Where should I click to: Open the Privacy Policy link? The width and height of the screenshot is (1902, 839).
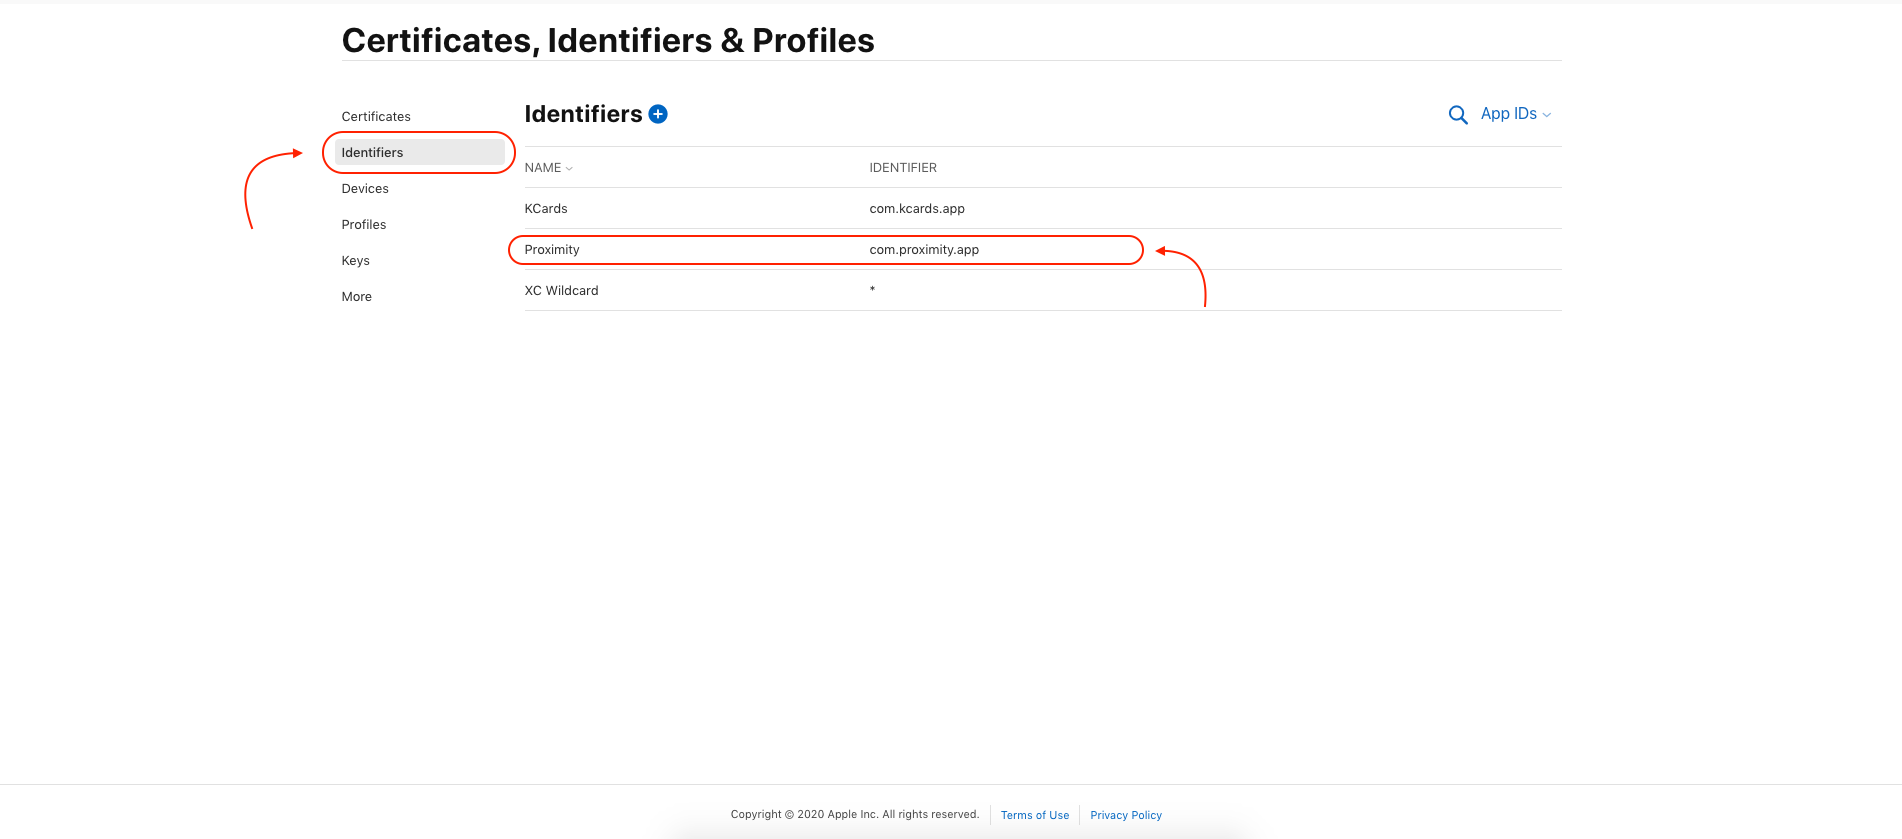pyautogui.click(x=1126, y=815)
